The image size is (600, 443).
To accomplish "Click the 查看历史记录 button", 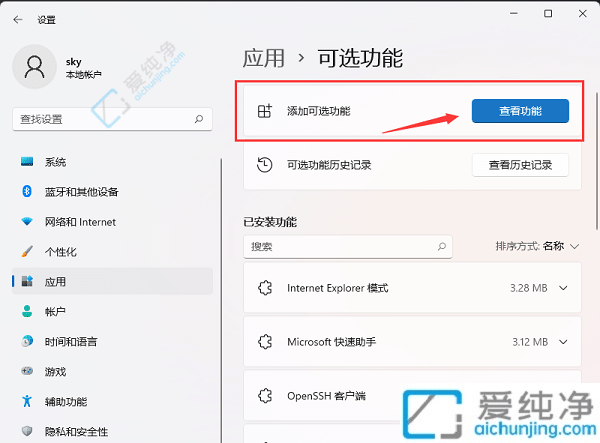I will [520, 165].
